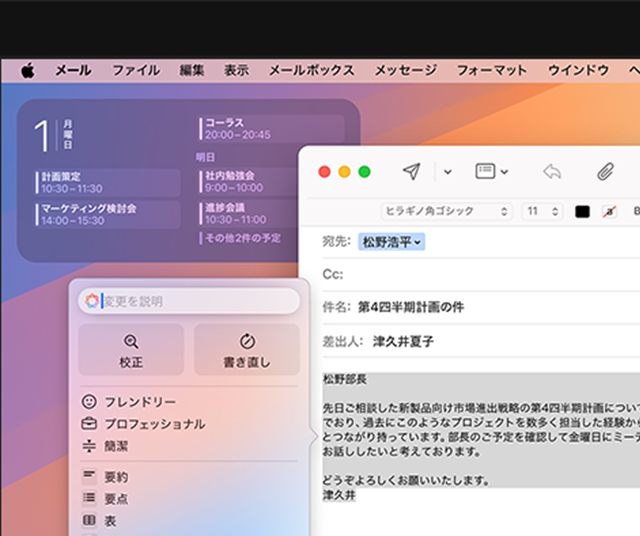Open the ヒラギノ角ゴシック font dropdown
Image resolution: width=640 pixels, height=536 pixels.
coord(446,211)
